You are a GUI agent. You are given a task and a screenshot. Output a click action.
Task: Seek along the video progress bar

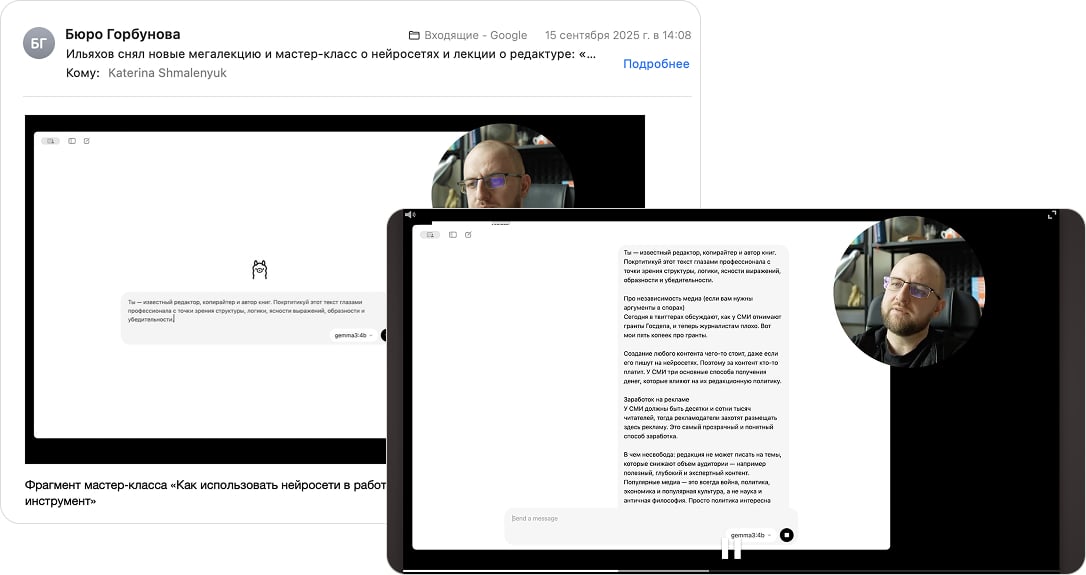pyautogui.click(x=731, y=571)
